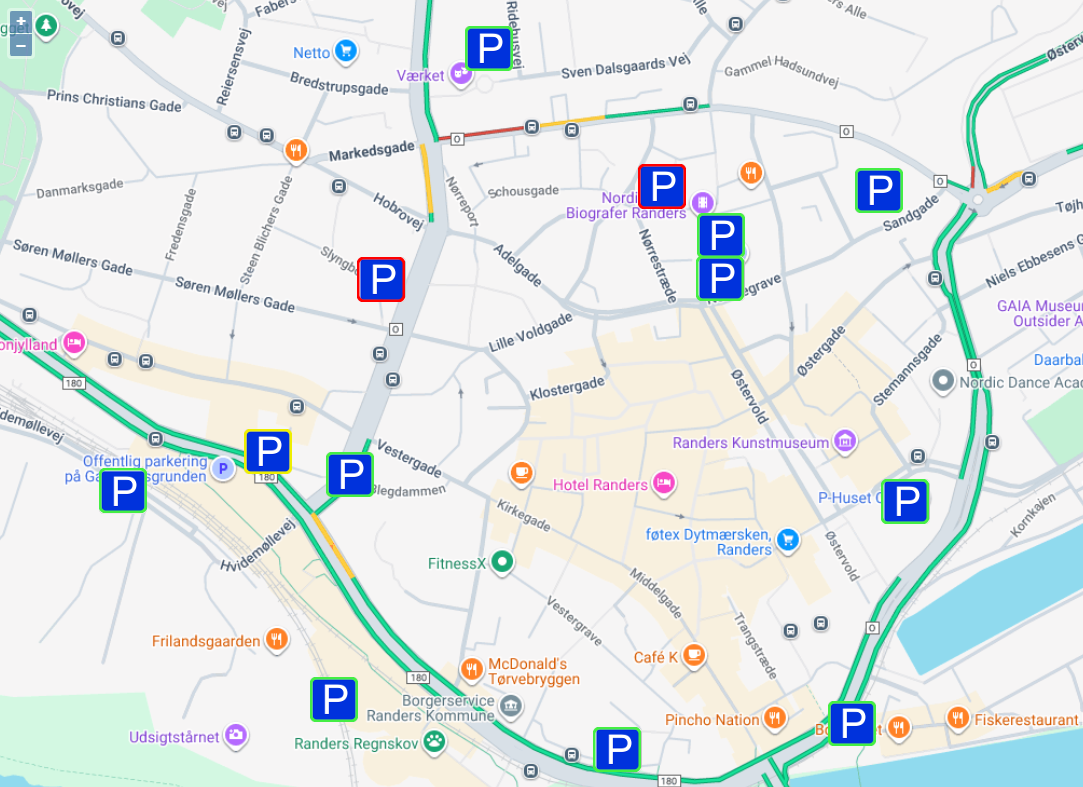Select the Randers Kunstmuseum museum pin
The image size is (1083, 787).
click(x=845, y=441)
